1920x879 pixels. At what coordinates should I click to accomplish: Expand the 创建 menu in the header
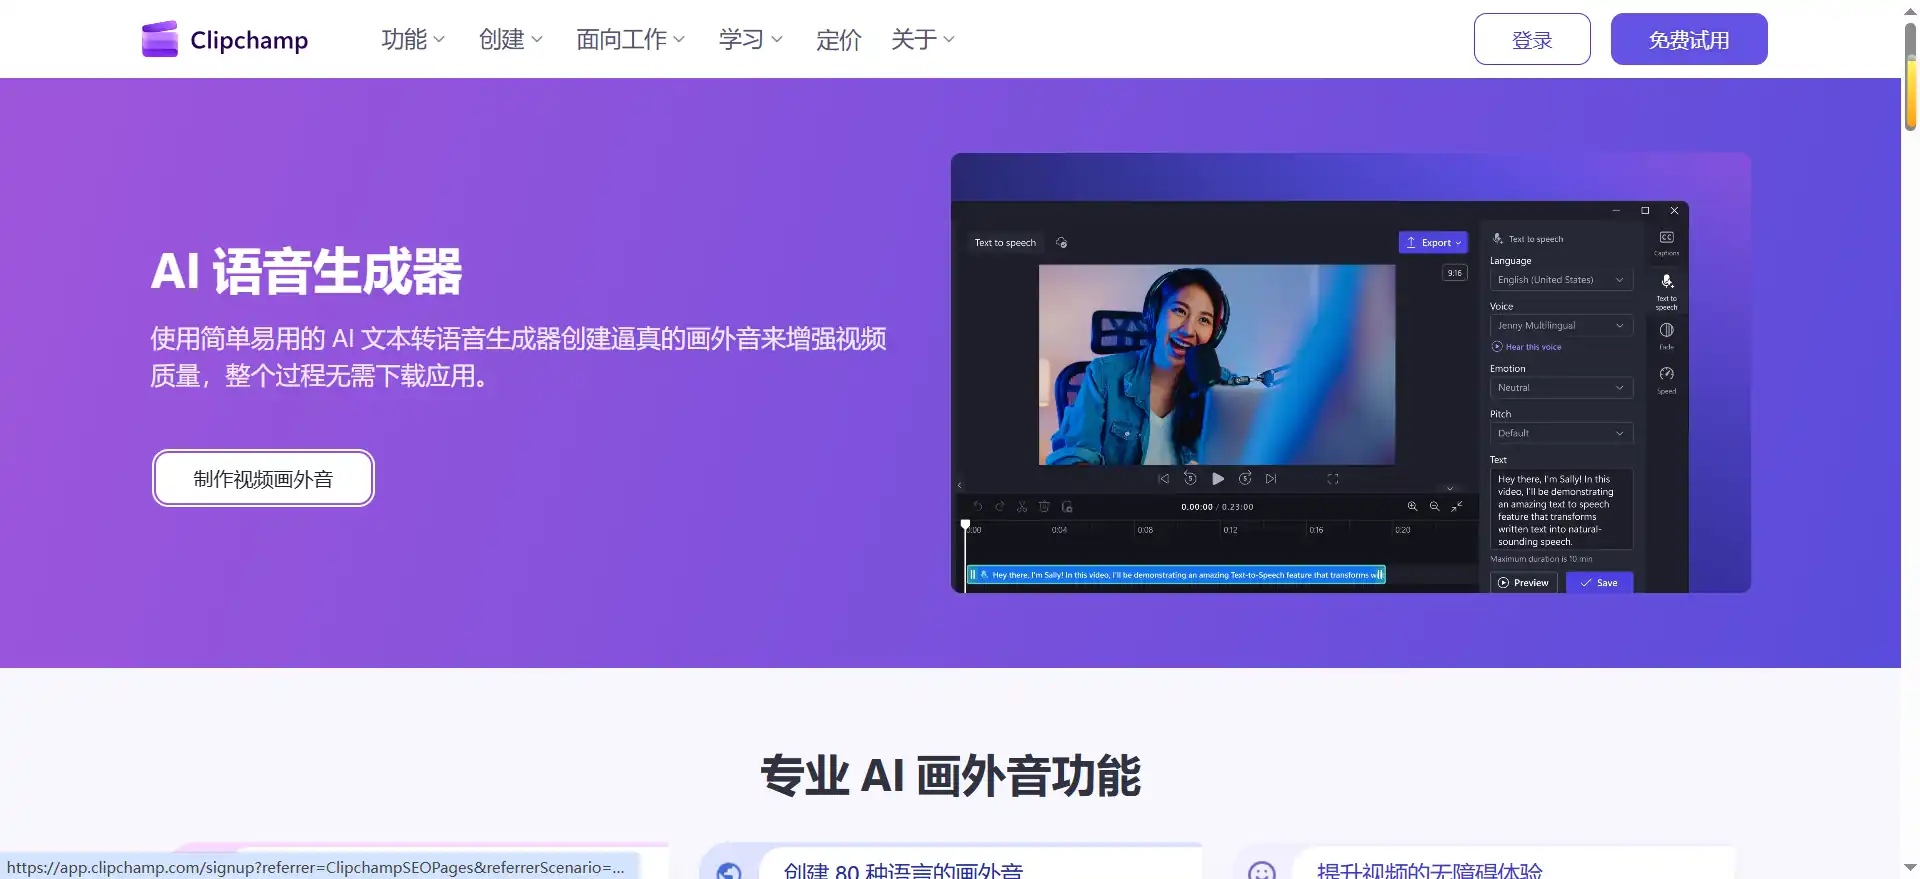click(511, 39)
